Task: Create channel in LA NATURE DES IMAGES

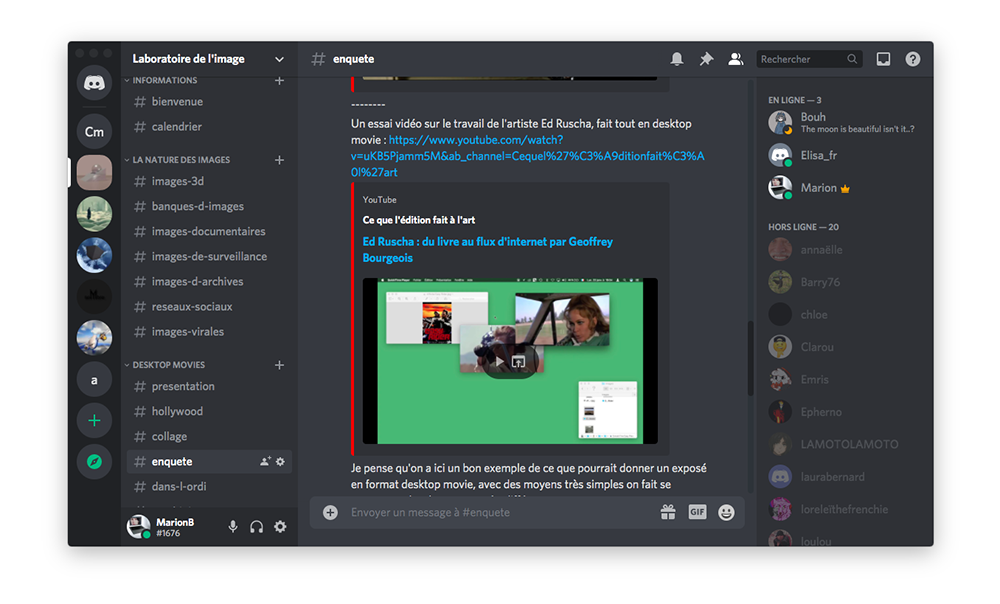Action: [x=279, y=159]
